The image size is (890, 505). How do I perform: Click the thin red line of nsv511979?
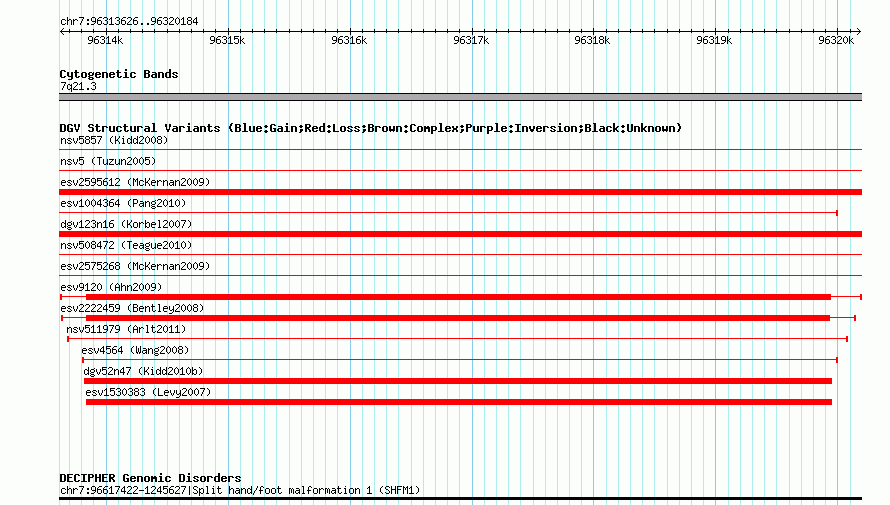coord(457,339)
